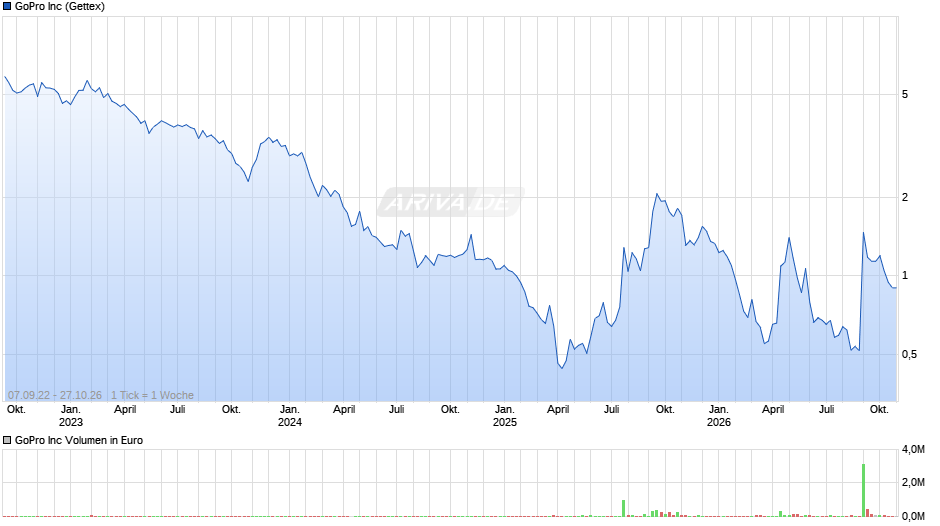Image resolution: width=940 pixels, height=526 pixels.
Task: Click the blue GoPro Inc legend square
Action: coord(7,7)
